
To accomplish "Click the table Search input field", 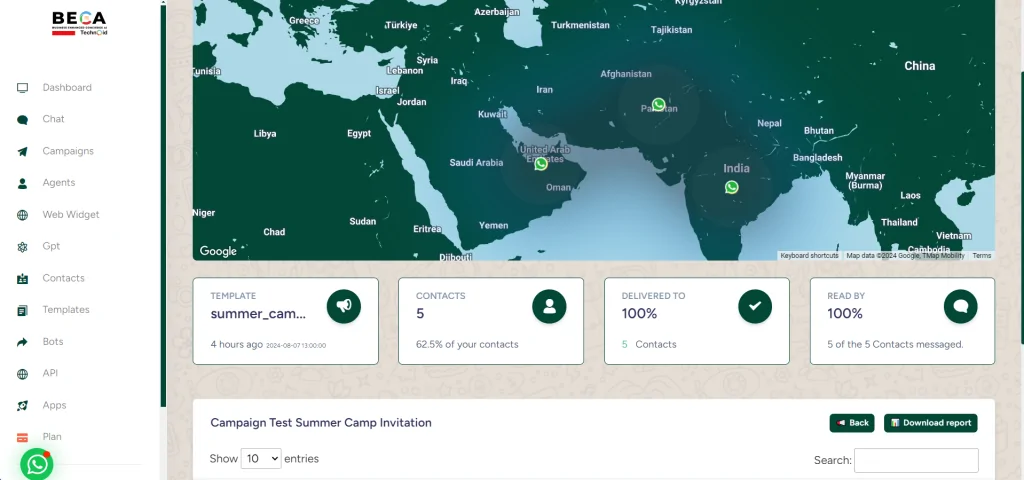I will click(x=915, y=460).
